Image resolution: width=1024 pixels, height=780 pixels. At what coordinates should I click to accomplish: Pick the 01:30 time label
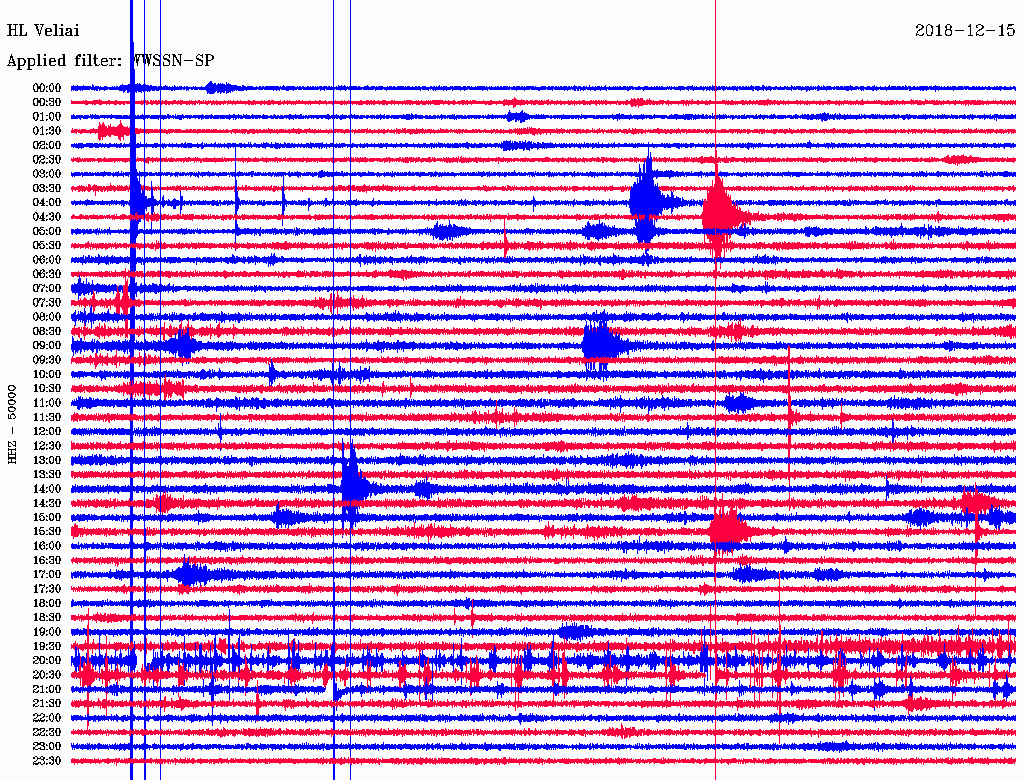(47, 131)
